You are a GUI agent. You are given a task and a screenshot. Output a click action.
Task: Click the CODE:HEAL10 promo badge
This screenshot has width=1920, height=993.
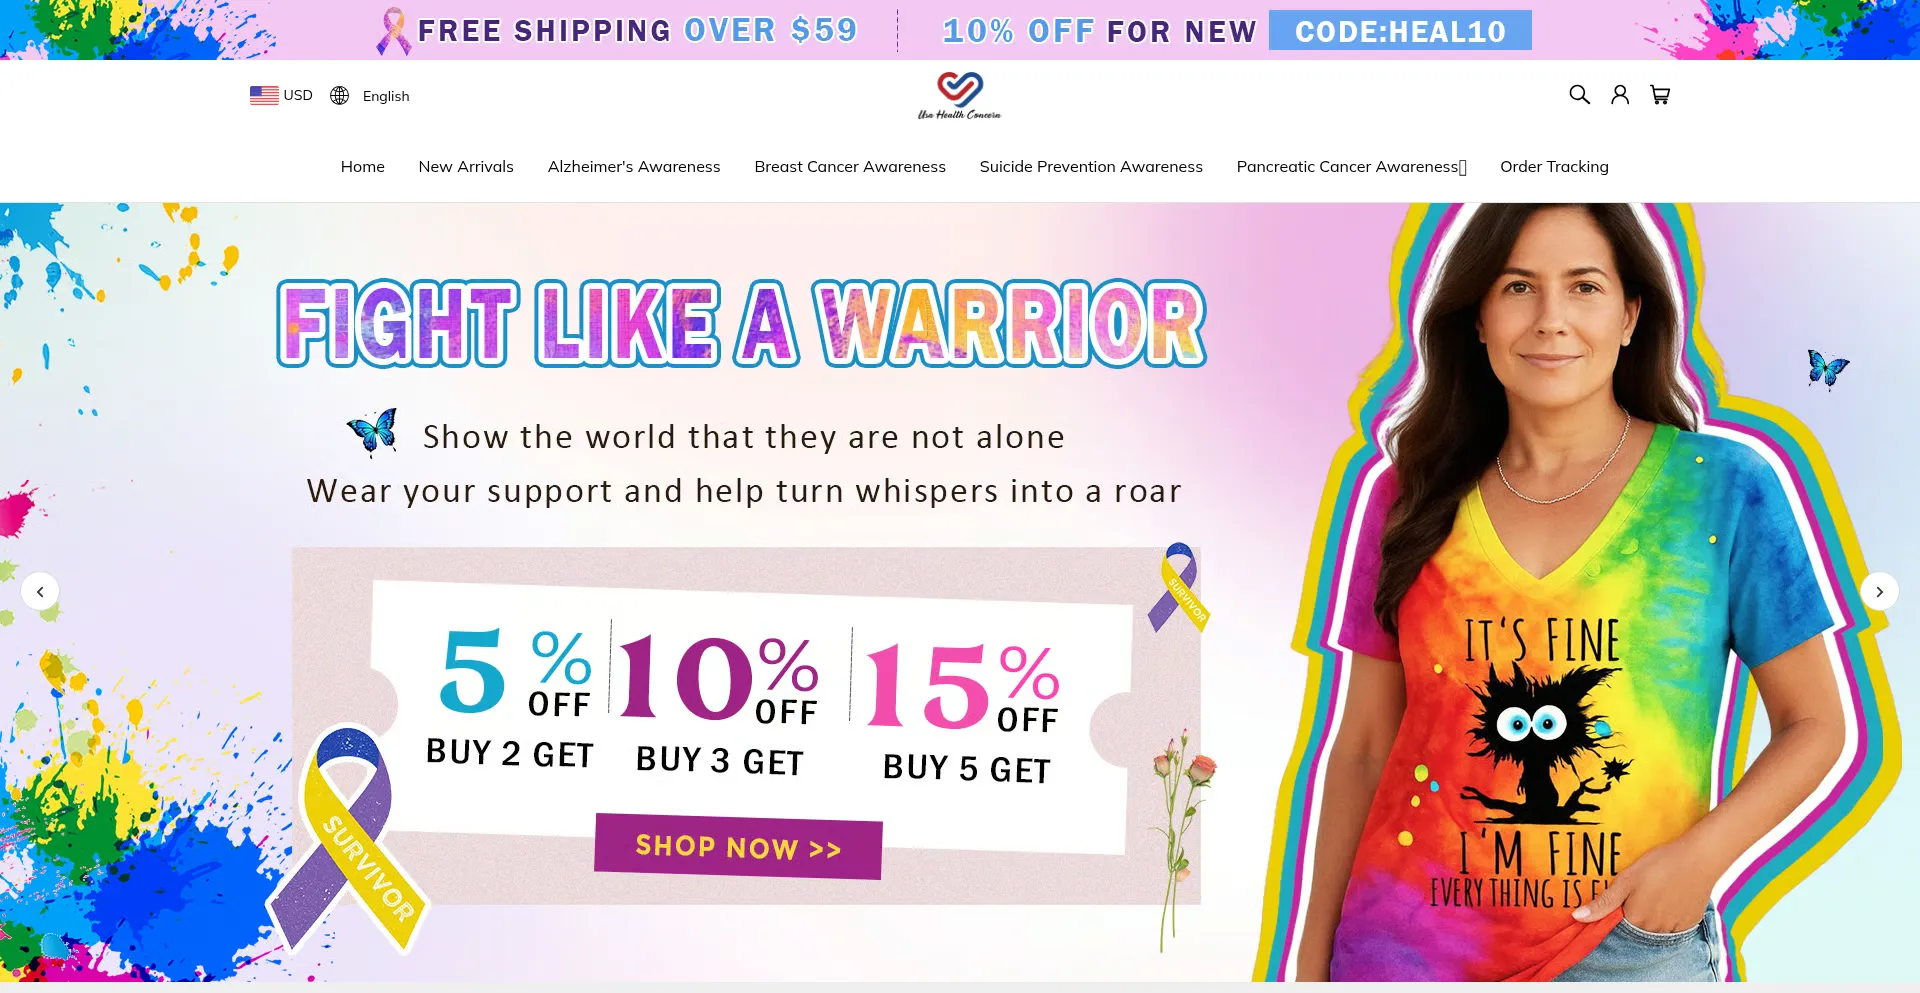[x=1400, y=31]
